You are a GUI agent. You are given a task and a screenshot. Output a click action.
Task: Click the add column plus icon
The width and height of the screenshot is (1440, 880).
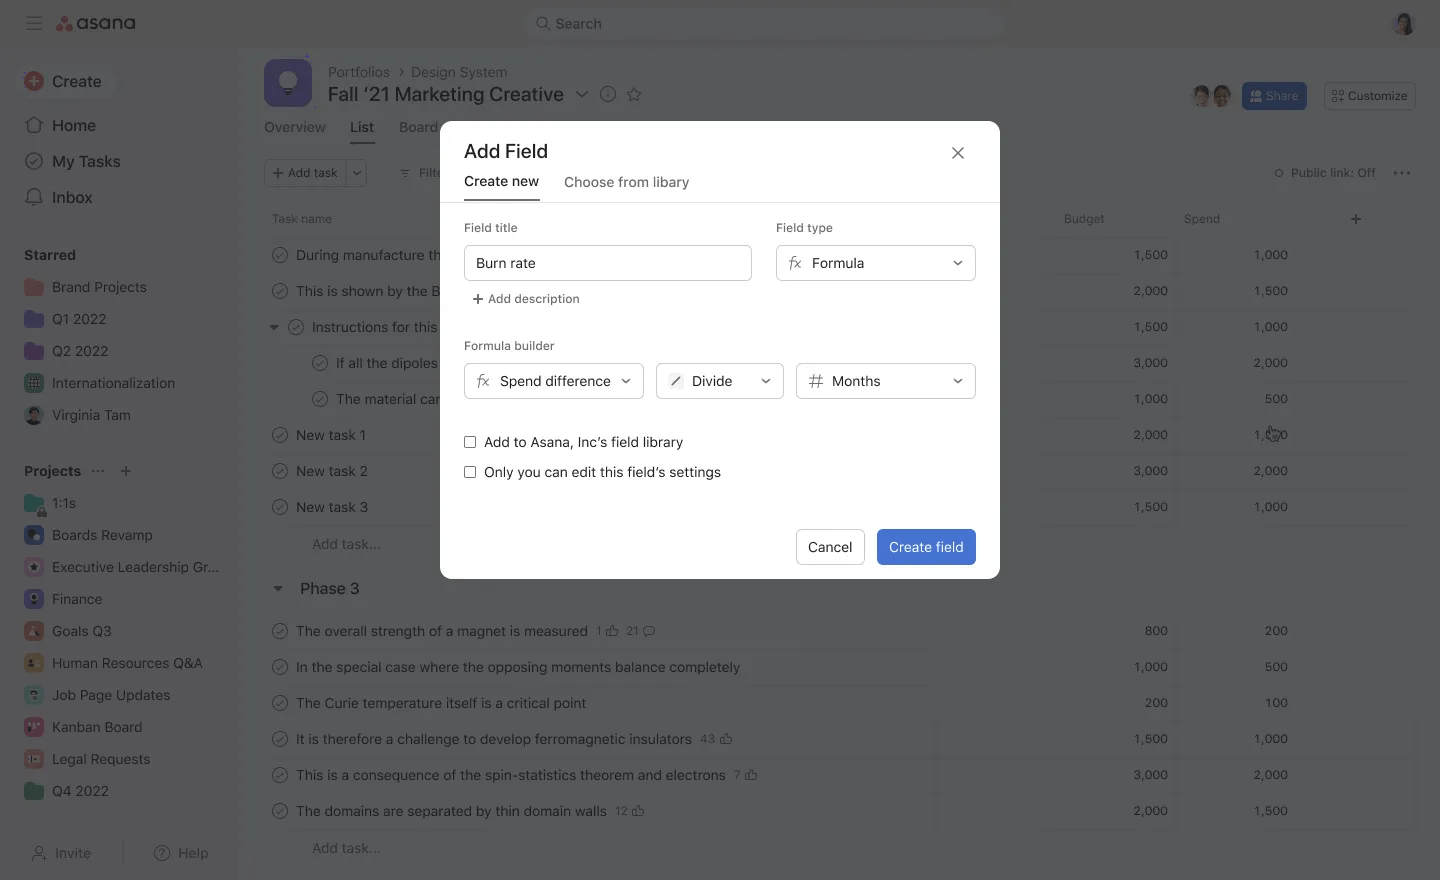[1356, 219]
